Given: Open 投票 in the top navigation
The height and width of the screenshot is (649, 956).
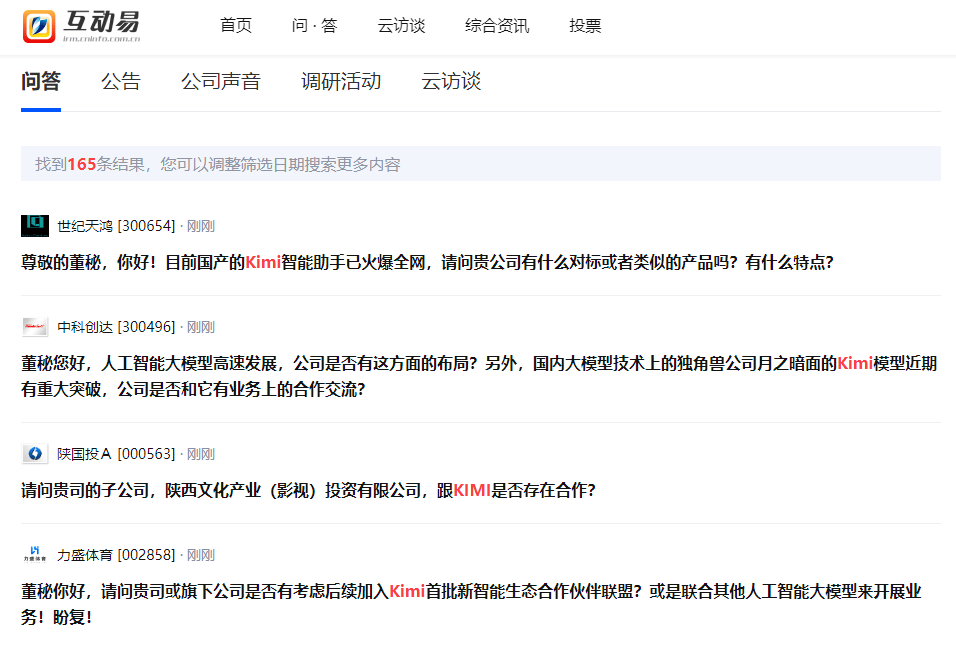Looking at the screenshot, I should [585, 26].
